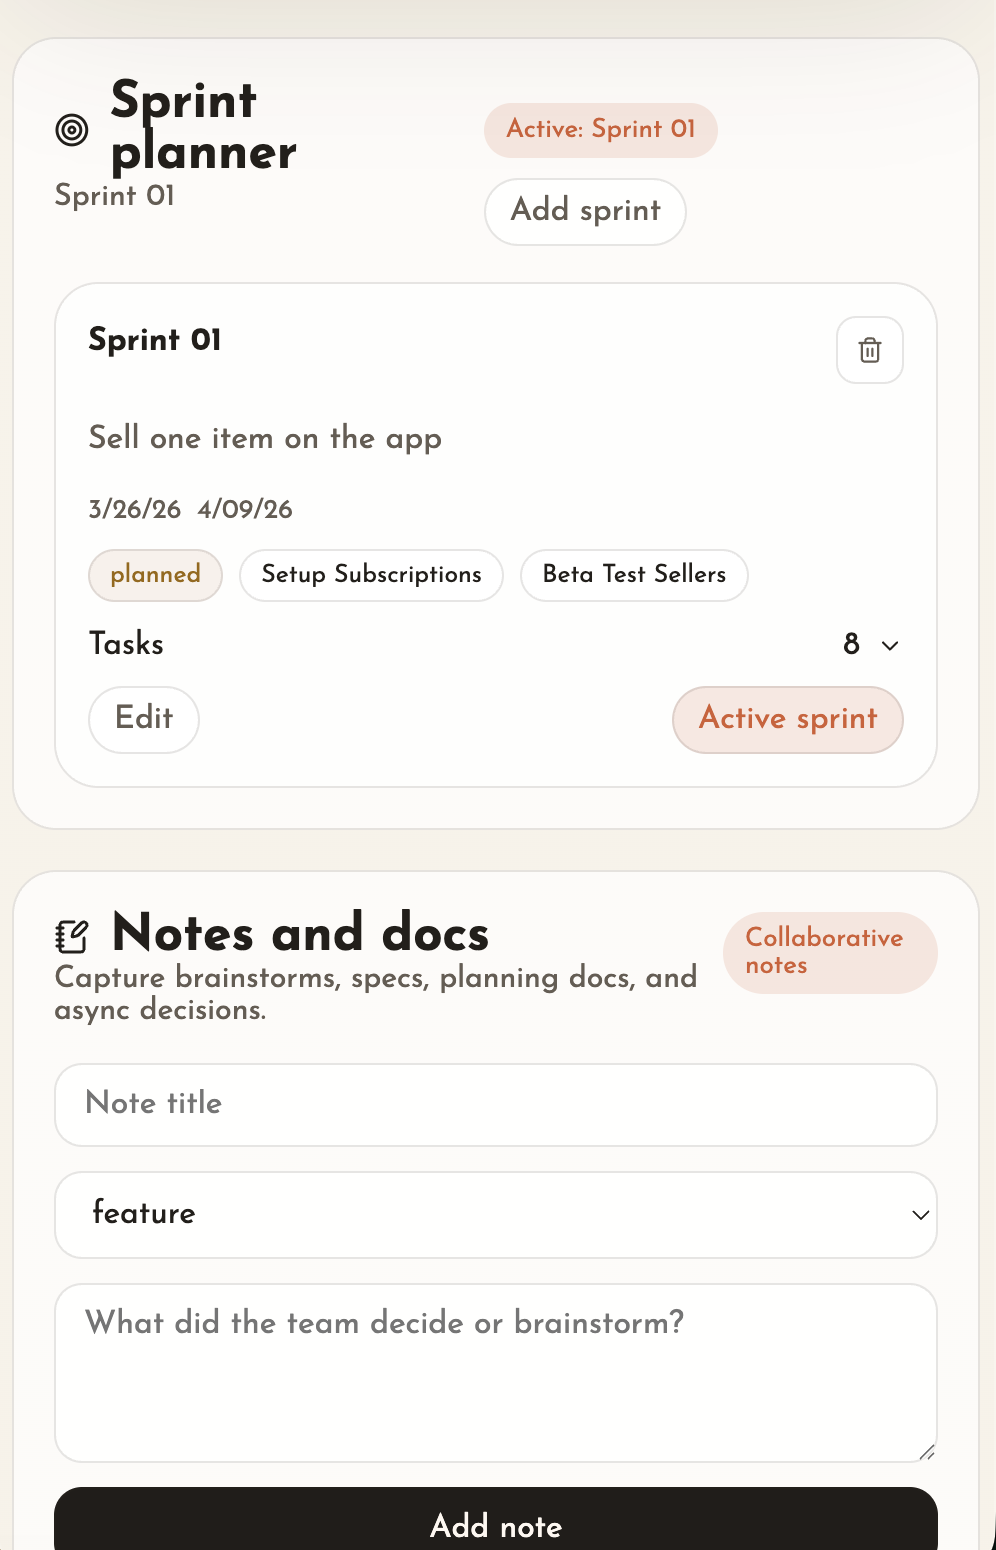Screen dimensions: 996x1550
Task: Select the Setup Subscriptions tag
Action: tap(371, 575)
